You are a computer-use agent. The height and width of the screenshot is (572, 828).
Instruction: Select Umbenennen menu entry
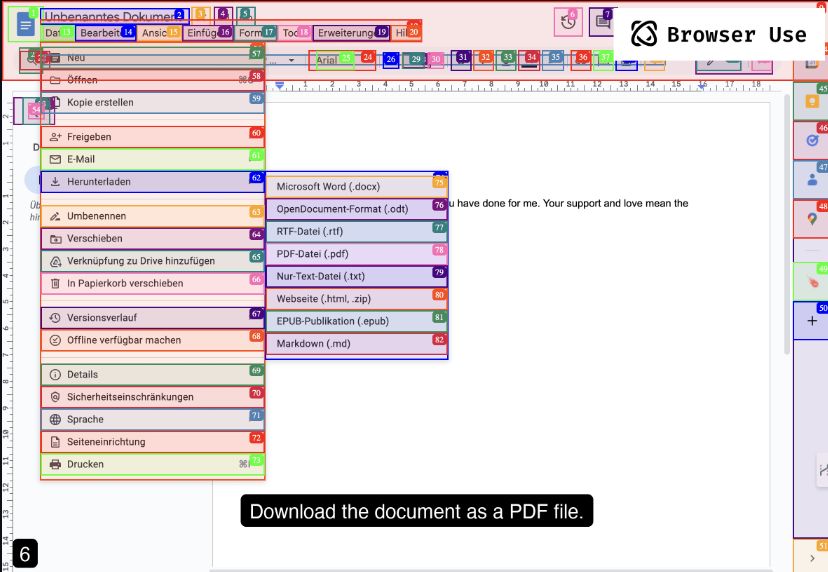coord(153,216)
